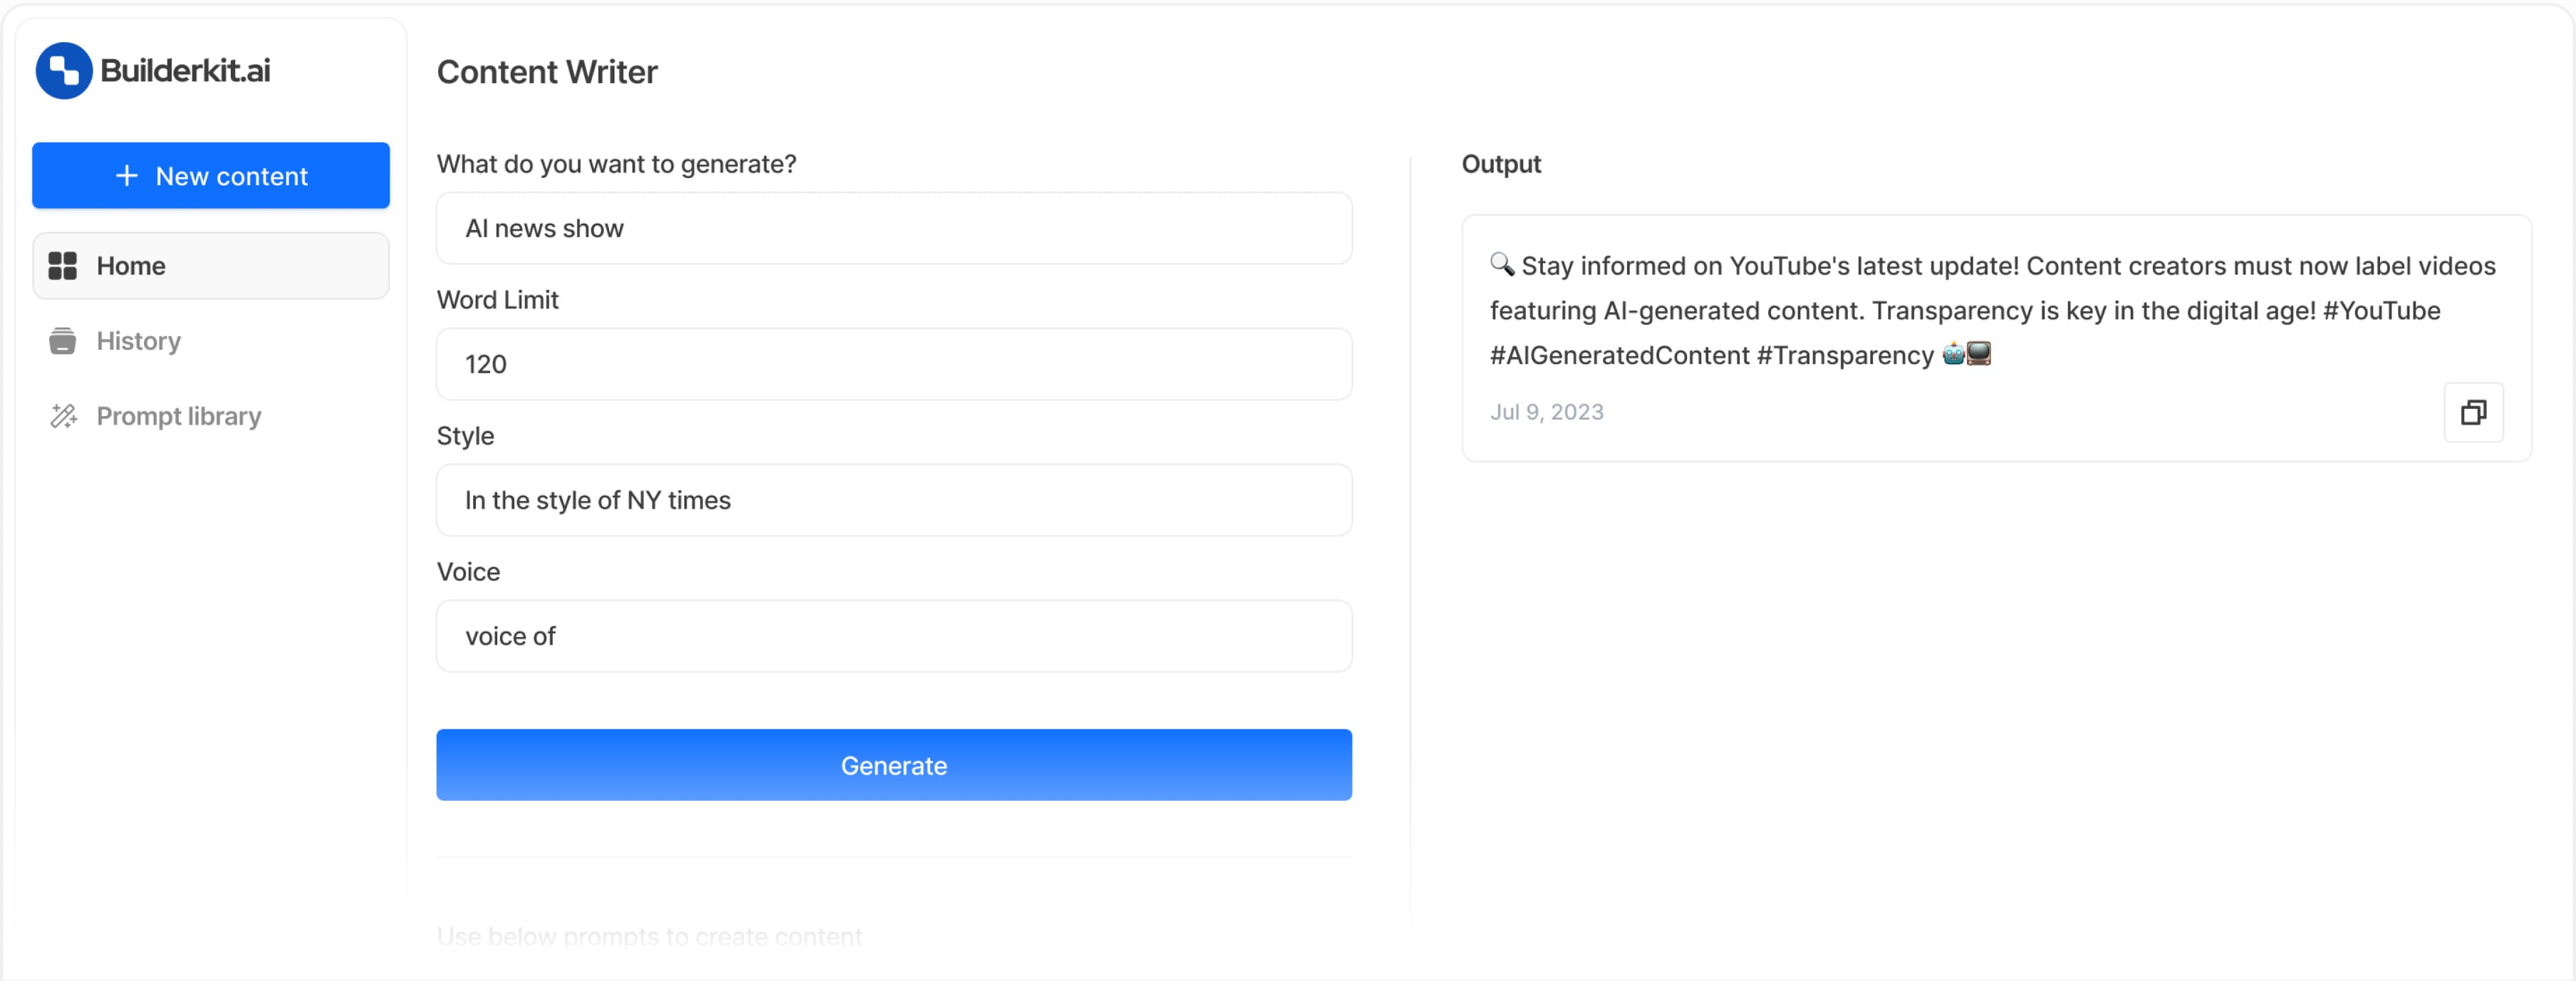2576x981 pixels.
Task: Create new content with the blue button
Action: click(x=211, y=176)
